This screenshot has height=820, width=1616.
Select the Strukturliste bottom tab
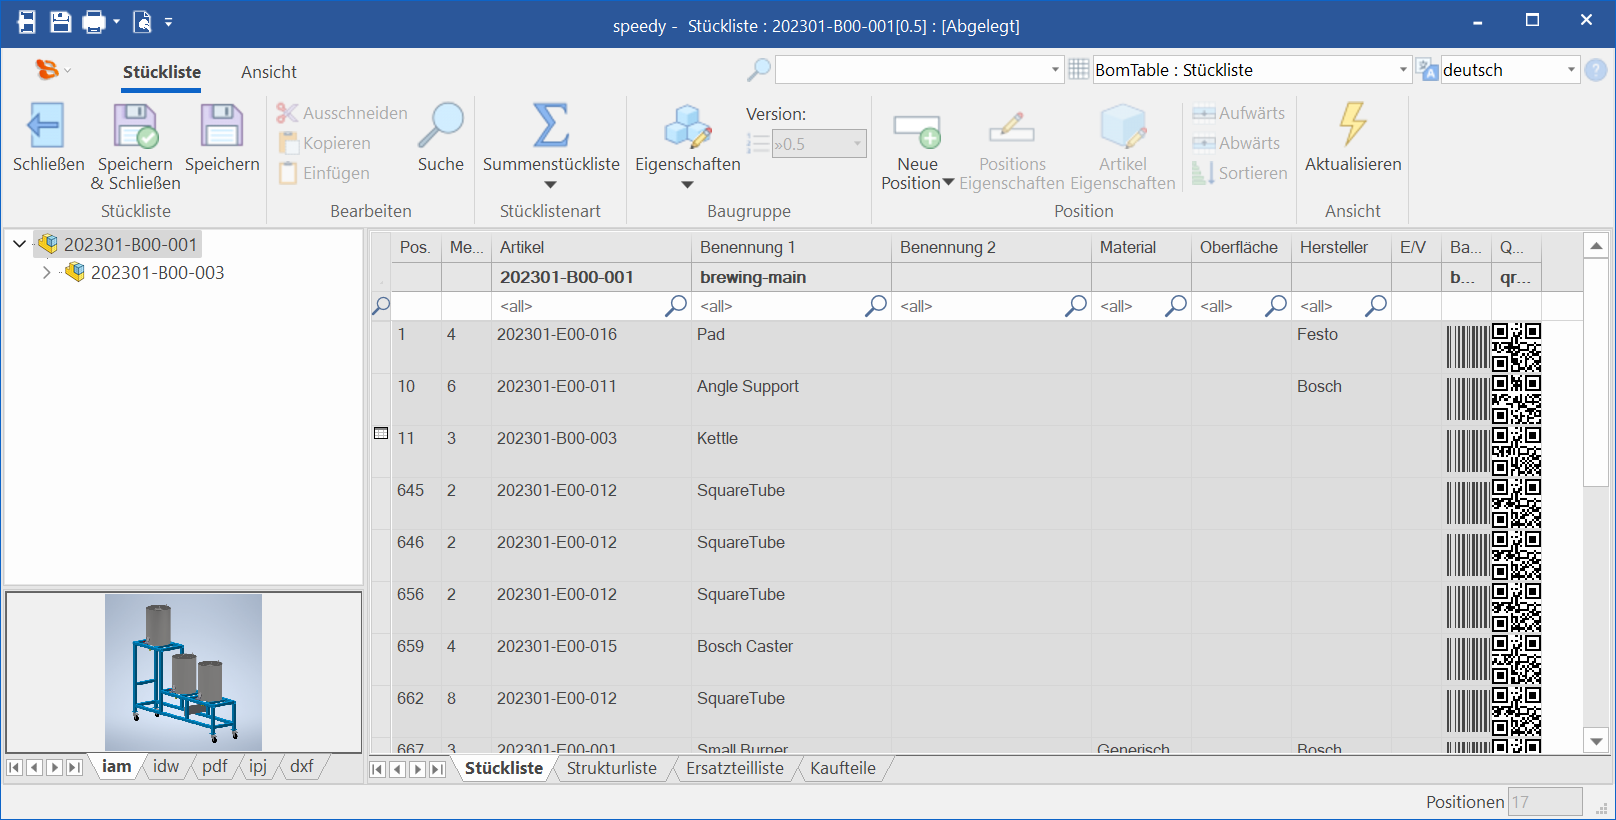point(611,768)
